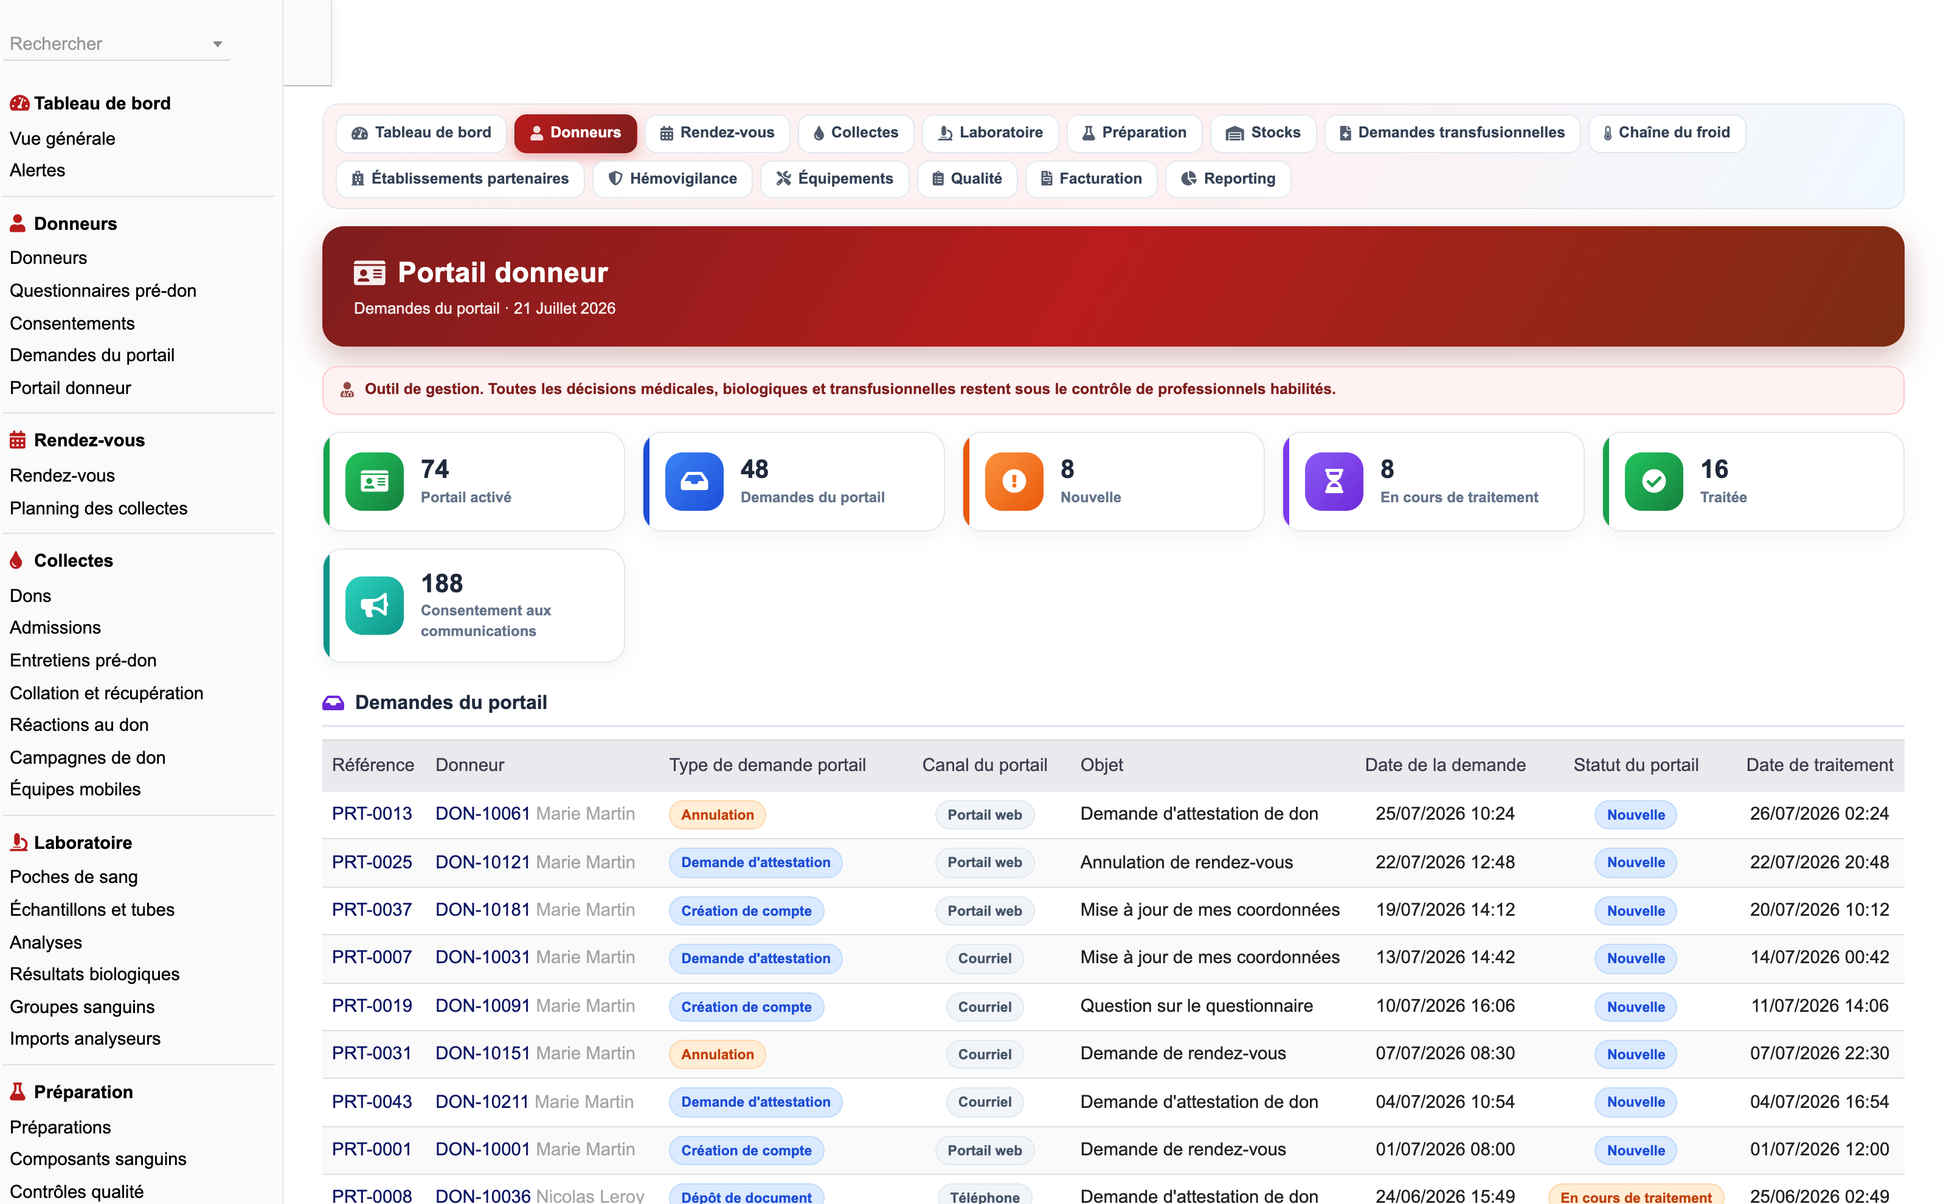This screenshot has width=1946, height=1204.
Task: Switch to the Stocks tab
Action: coord(1263,133)
